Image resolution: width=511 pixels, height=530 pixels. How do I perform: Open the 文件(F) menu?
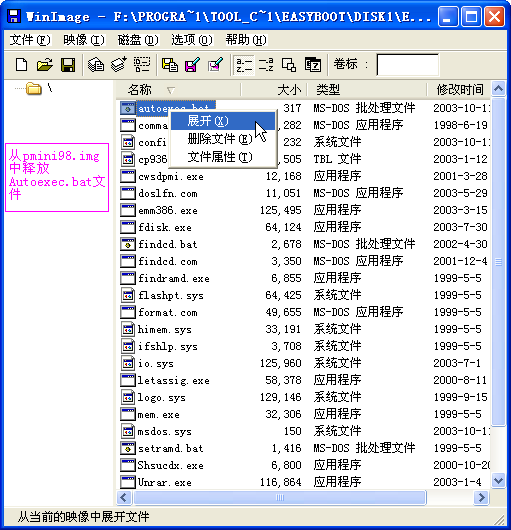tap(30, 40)
